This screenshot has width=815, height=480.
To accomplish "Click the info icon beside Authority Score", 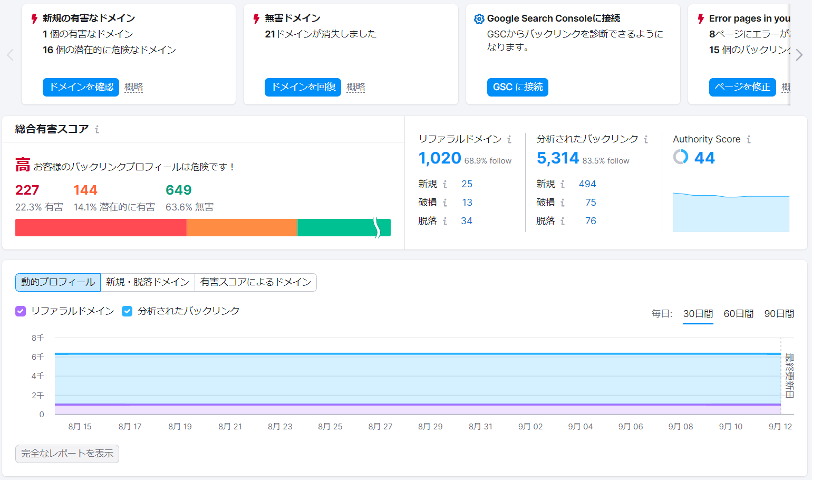I will 749,140.
